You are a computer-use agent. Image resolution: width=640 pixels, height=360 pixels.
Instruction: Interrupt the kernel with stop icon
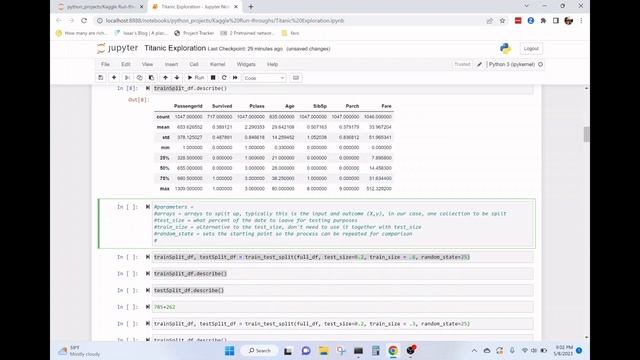[x=213, y=78]
